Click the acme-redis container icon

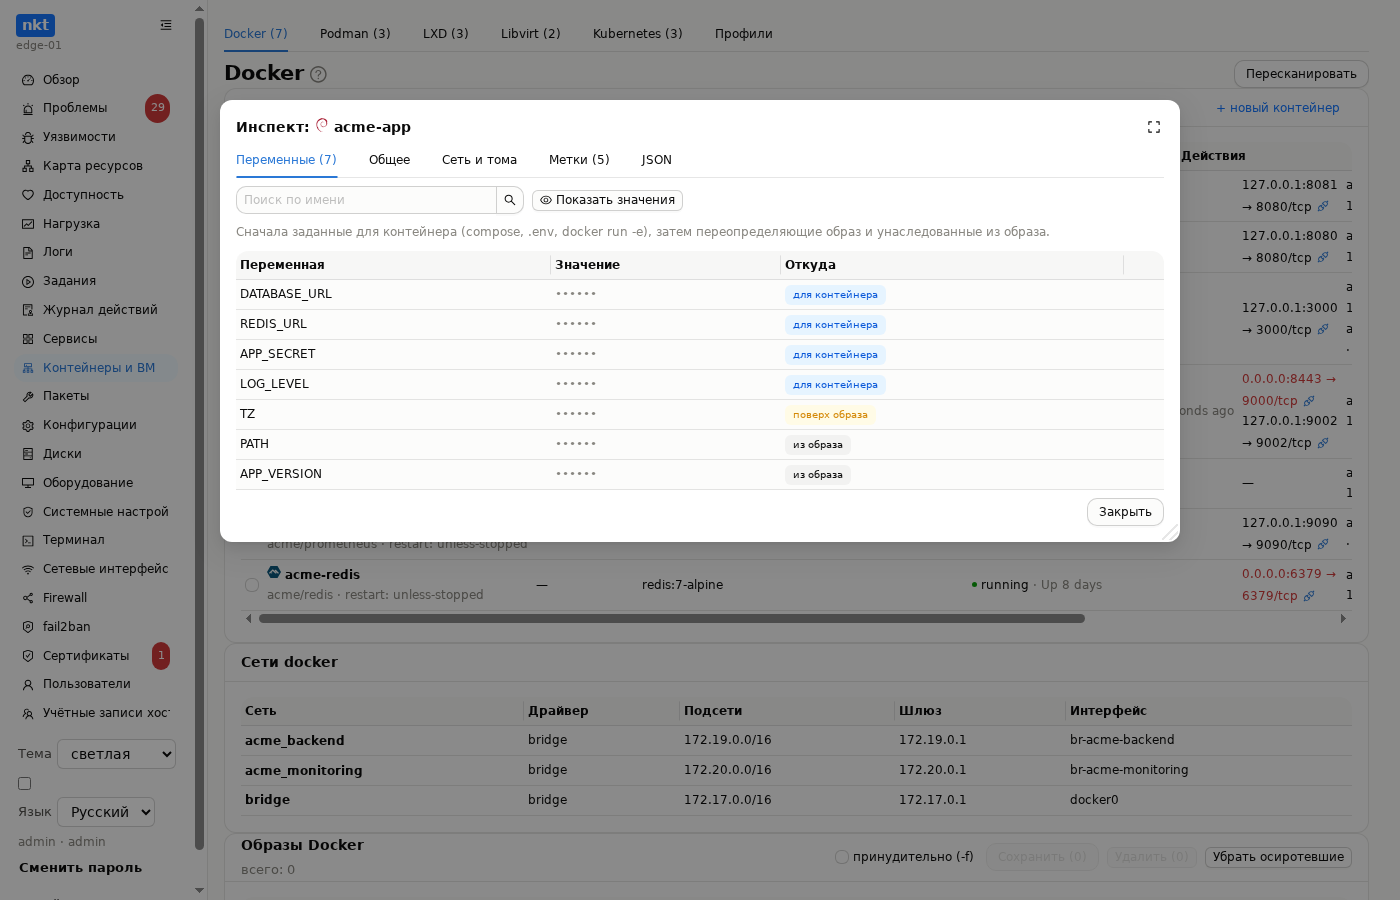274,572
